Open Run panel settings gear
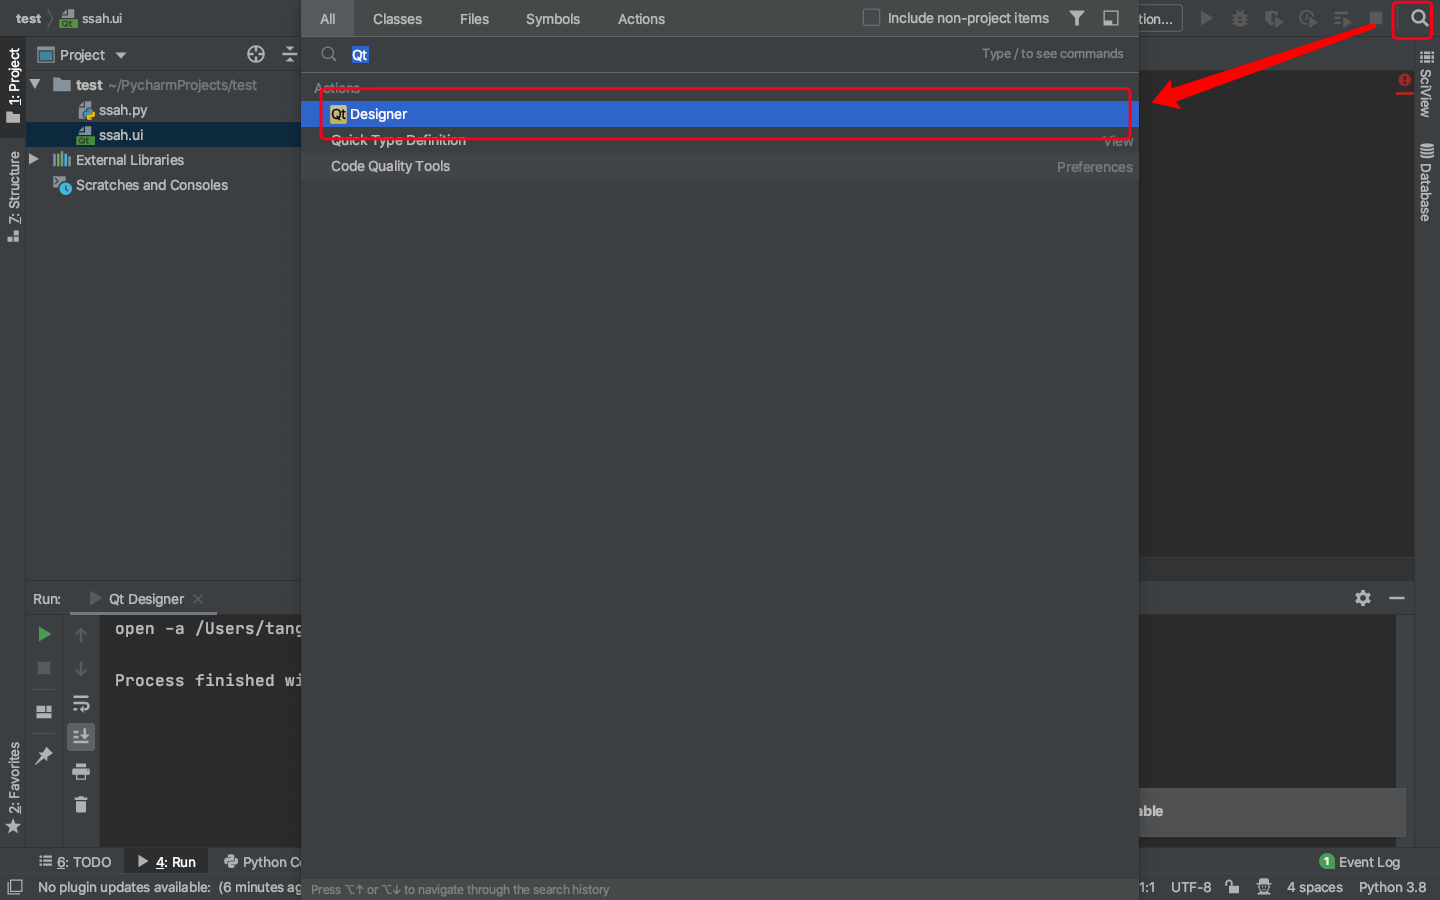1440x900 pixels. 1363,598
